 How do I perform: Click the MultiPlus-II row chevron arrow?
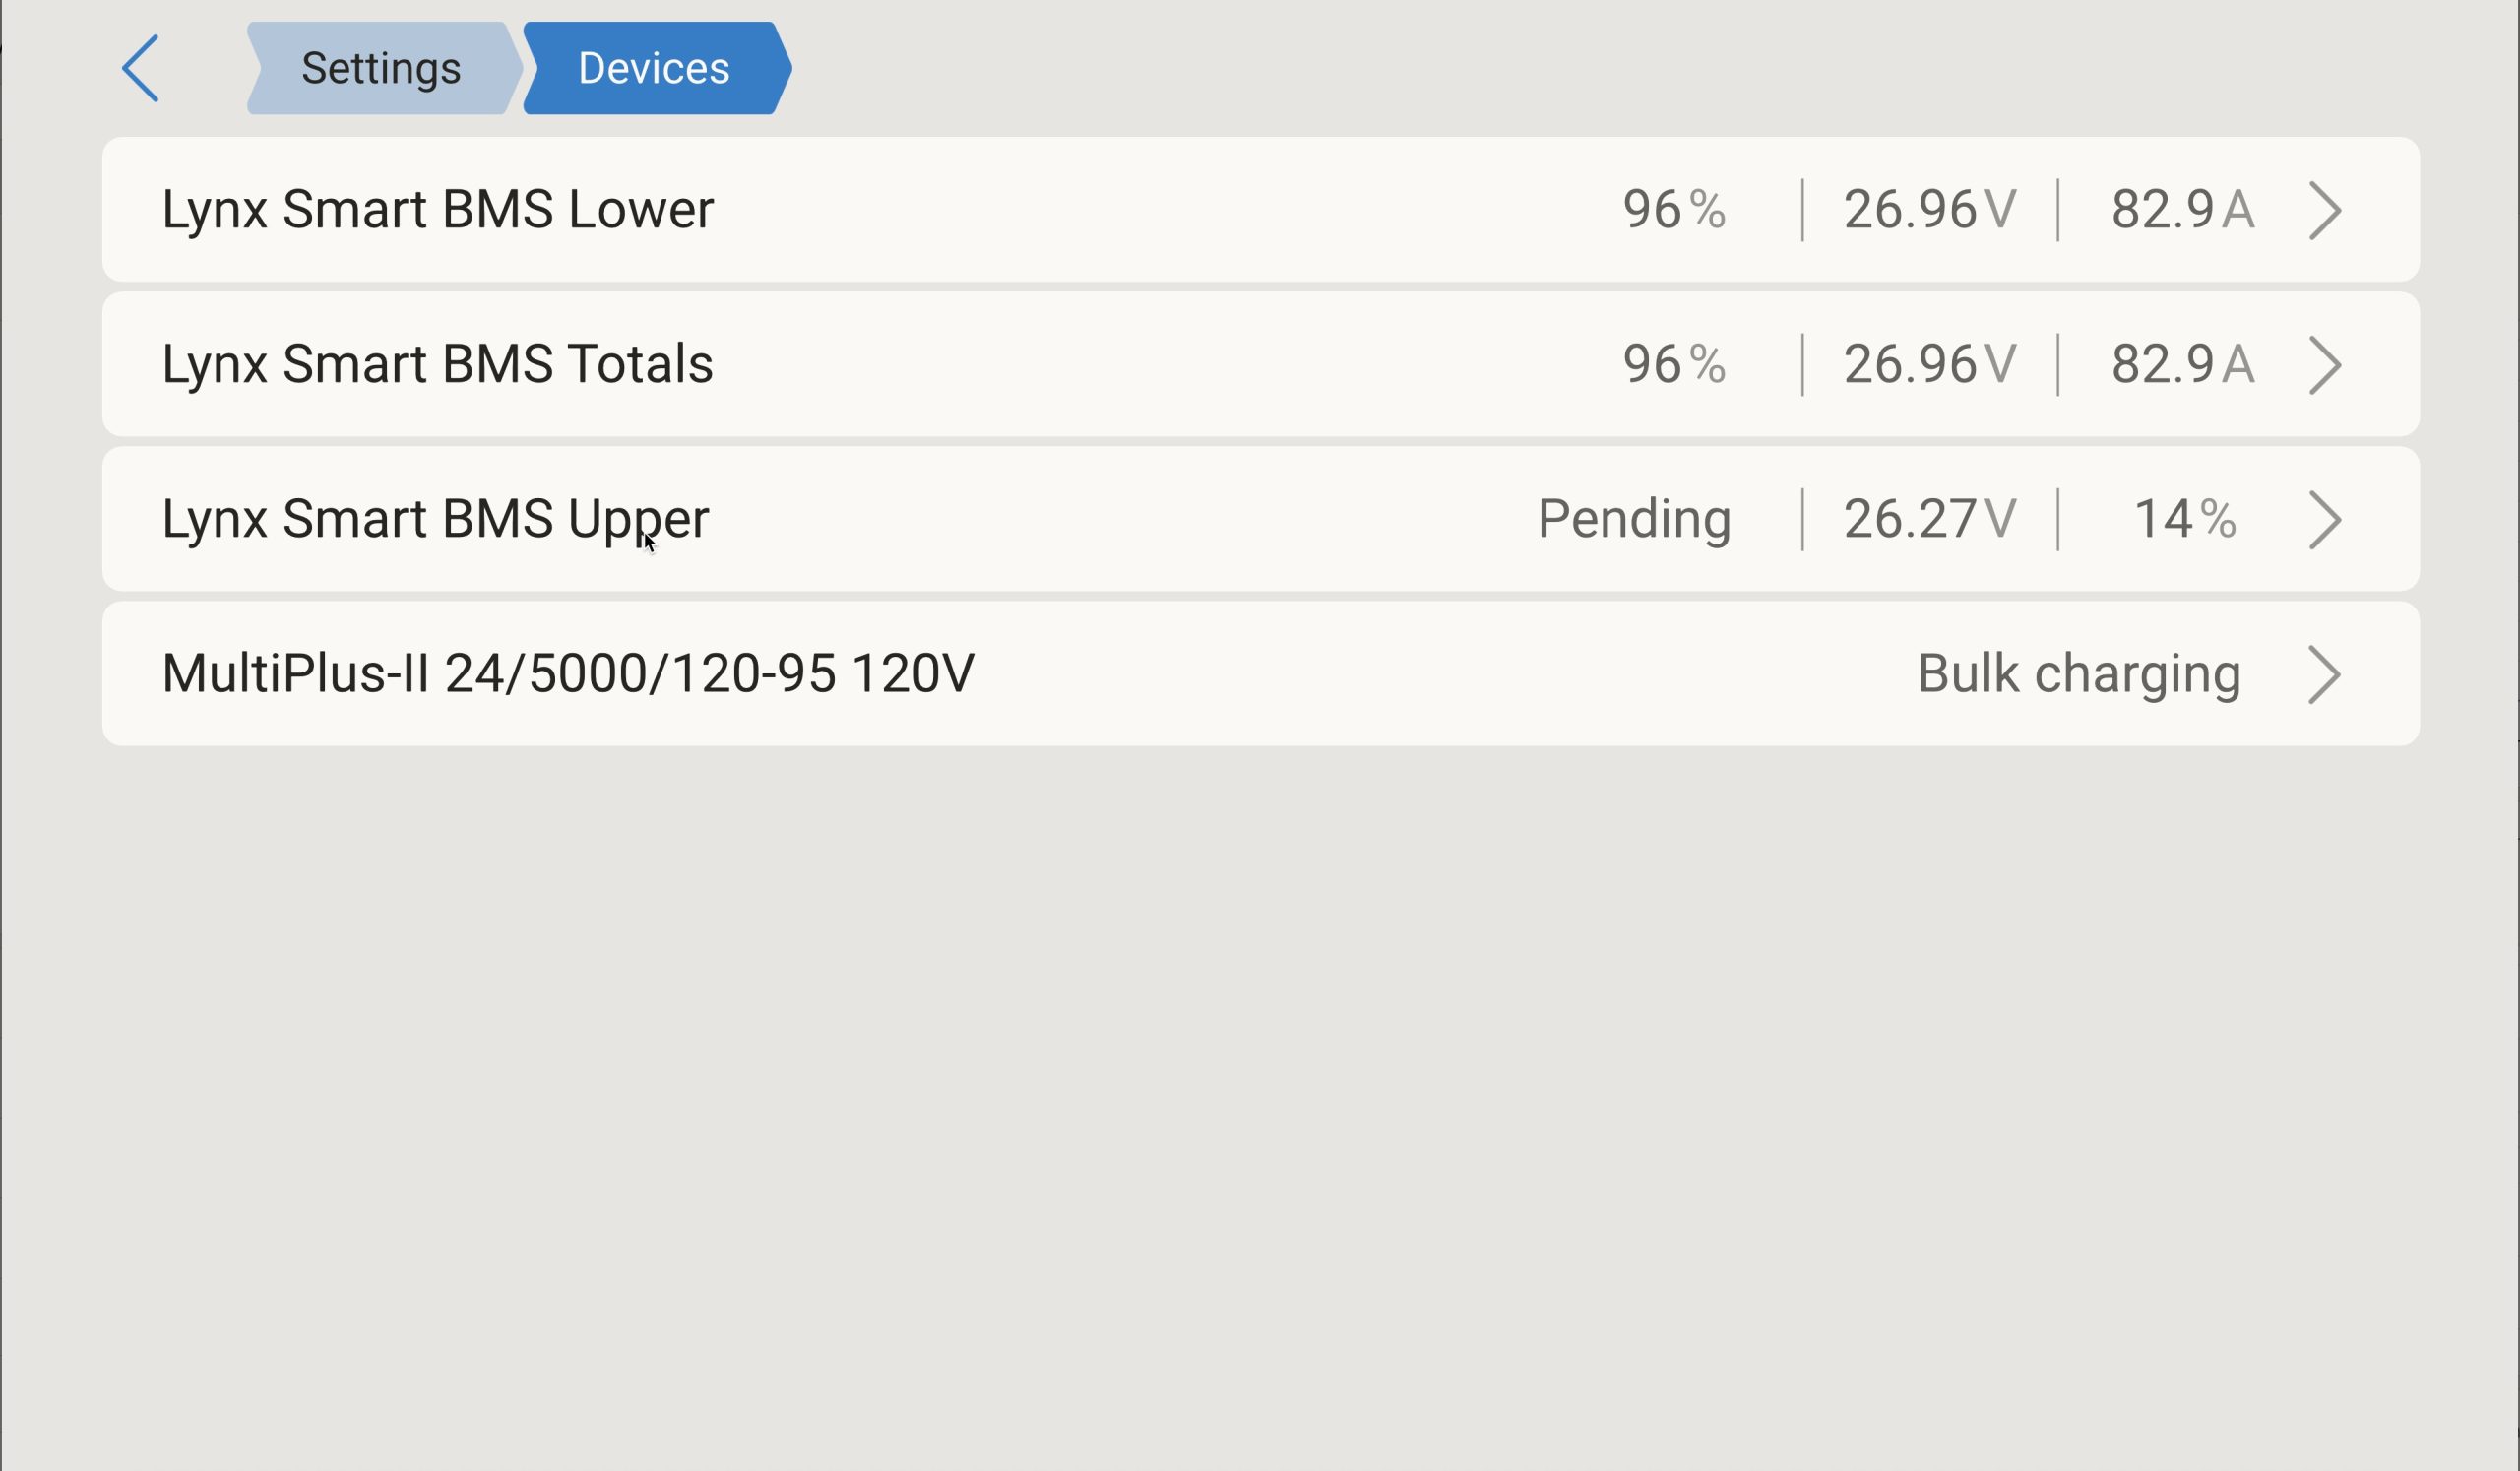pos(2325,674)
